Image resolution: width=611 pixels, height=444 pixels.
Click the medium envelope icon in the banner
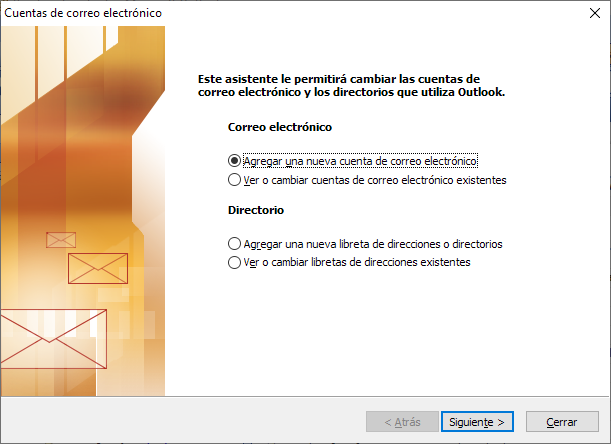[98, 269]
